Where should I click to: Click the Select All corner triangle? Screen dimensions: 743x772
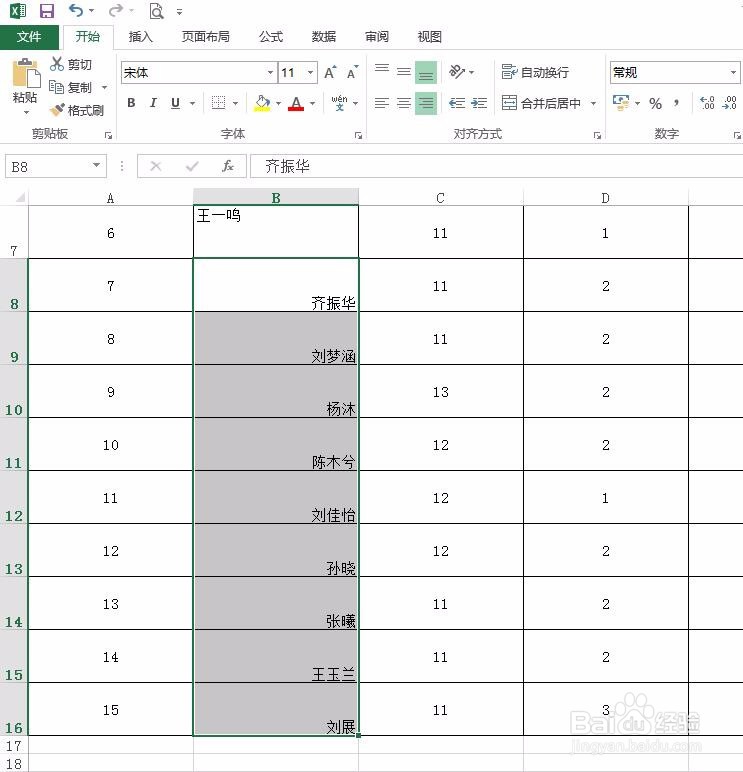tap(20, 198)
